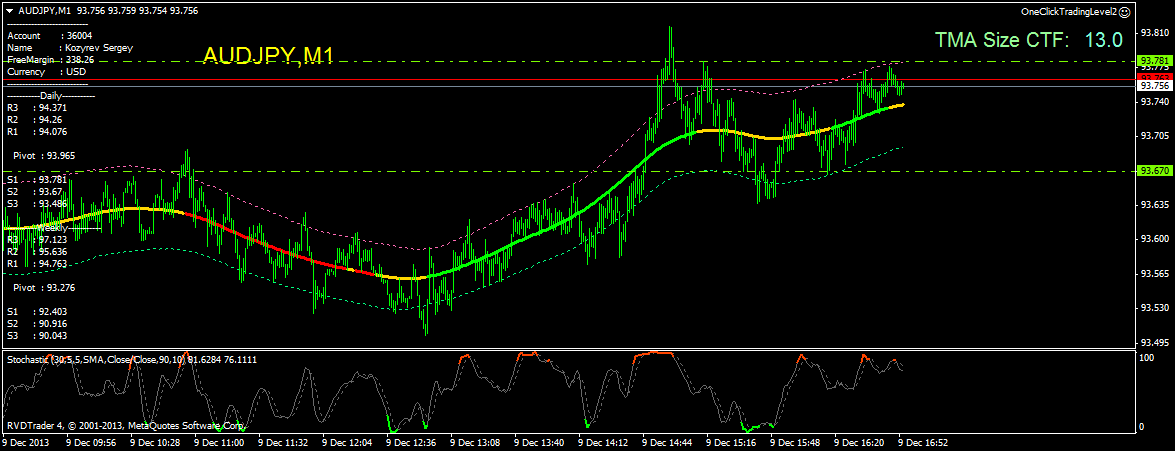Viewport: 1175px width, 451px height.
Task: Click the Stochastic indicator label in subwindow
Action: [x=133, y=360]
